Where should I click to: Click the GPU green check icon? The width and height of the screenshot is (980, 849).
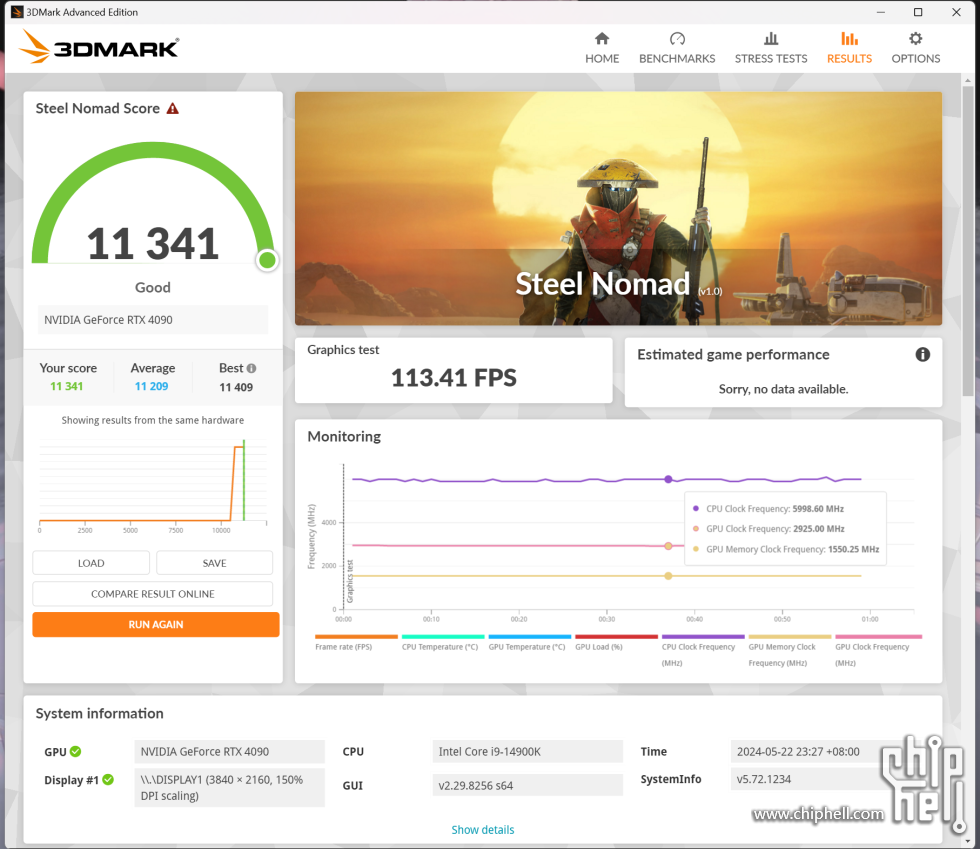pos(76,751)
